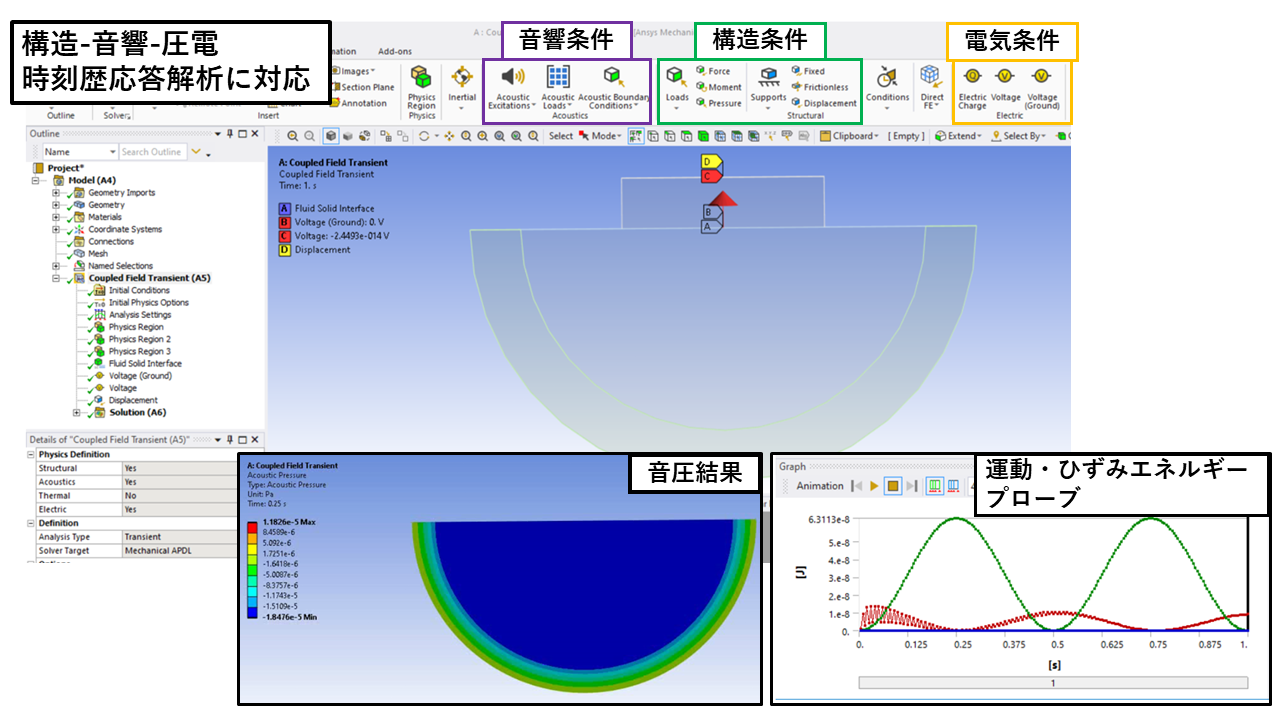
Task: Click the Acoustic Boundary Conditions icon
Action: point(613,76)
